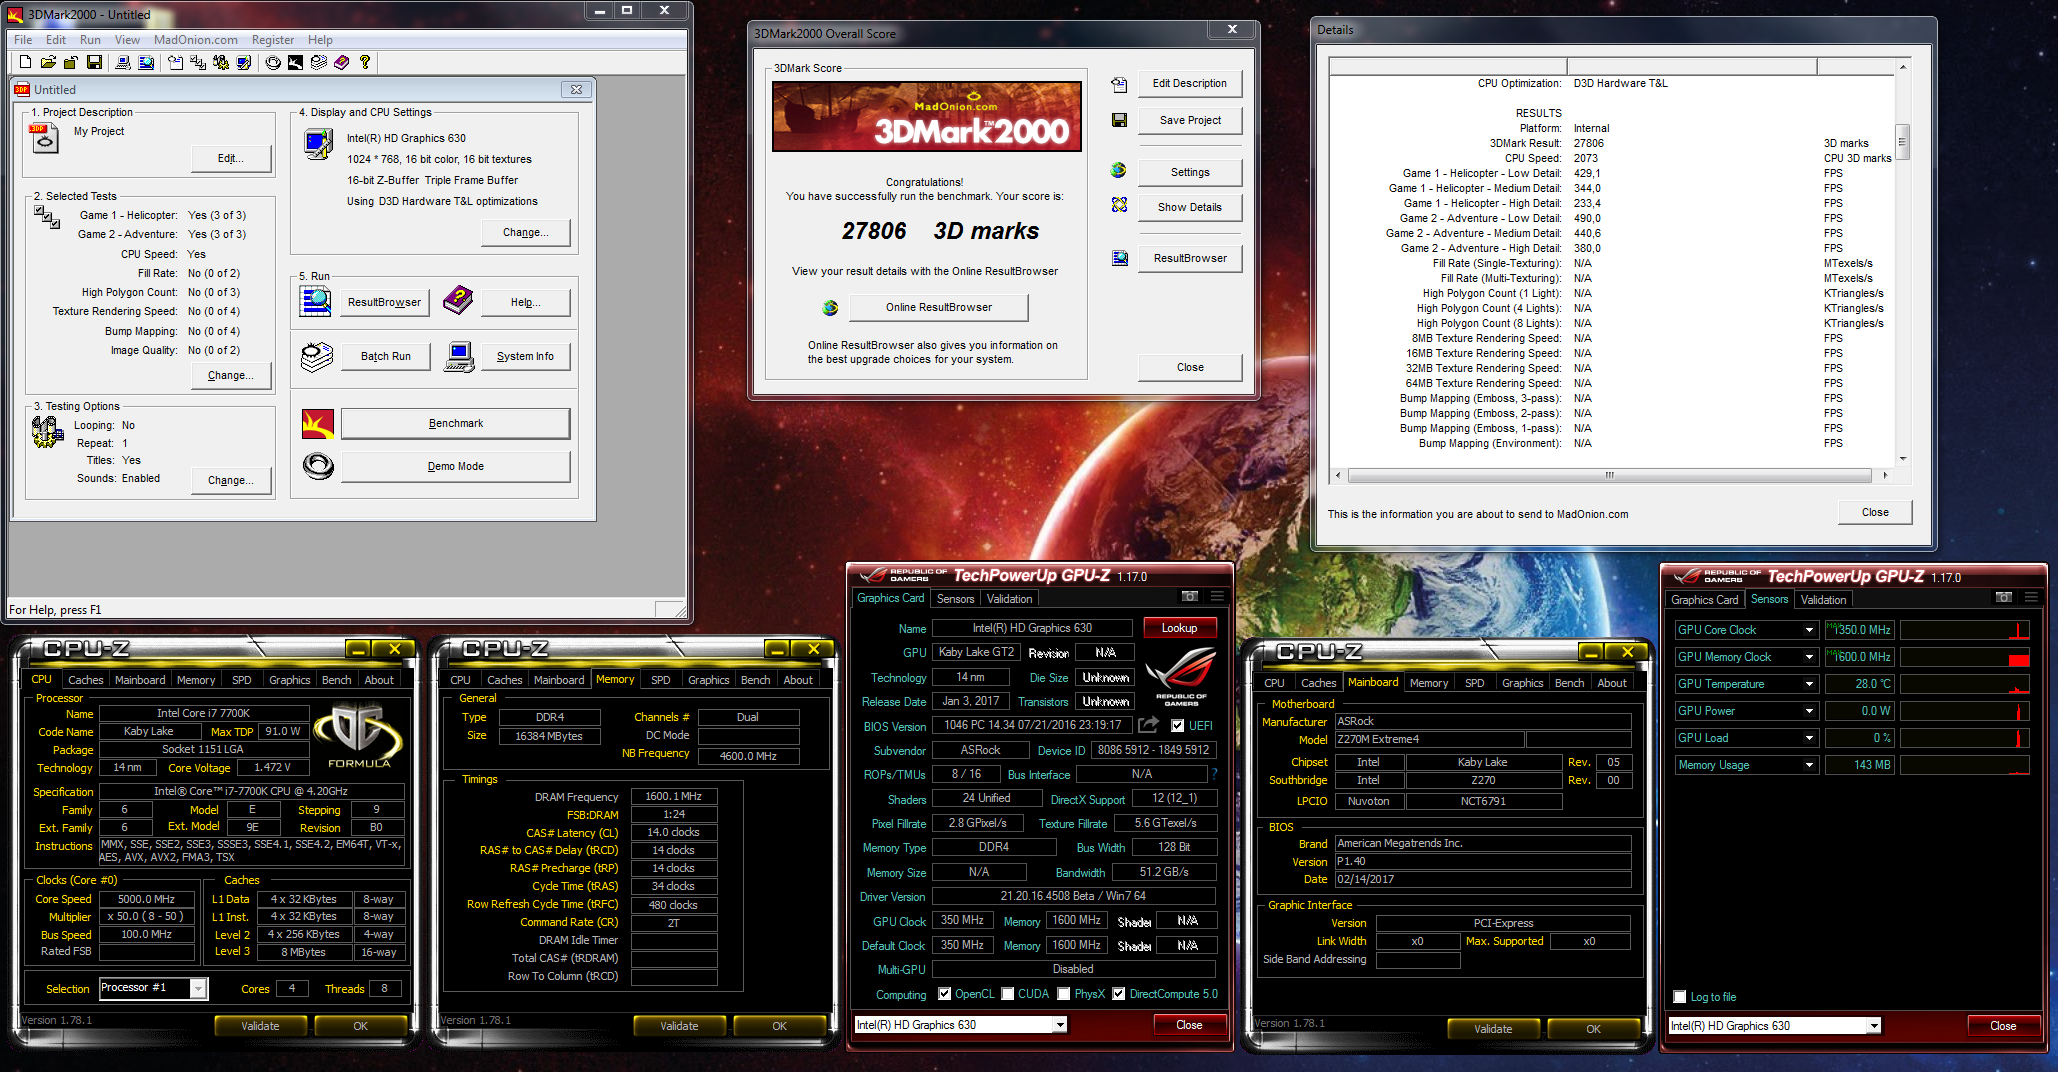The width and height of the screenshot is (2058, 1072).
Task: Click the Display Settings monitor icon in toolbar
Action: pos(244,62)
